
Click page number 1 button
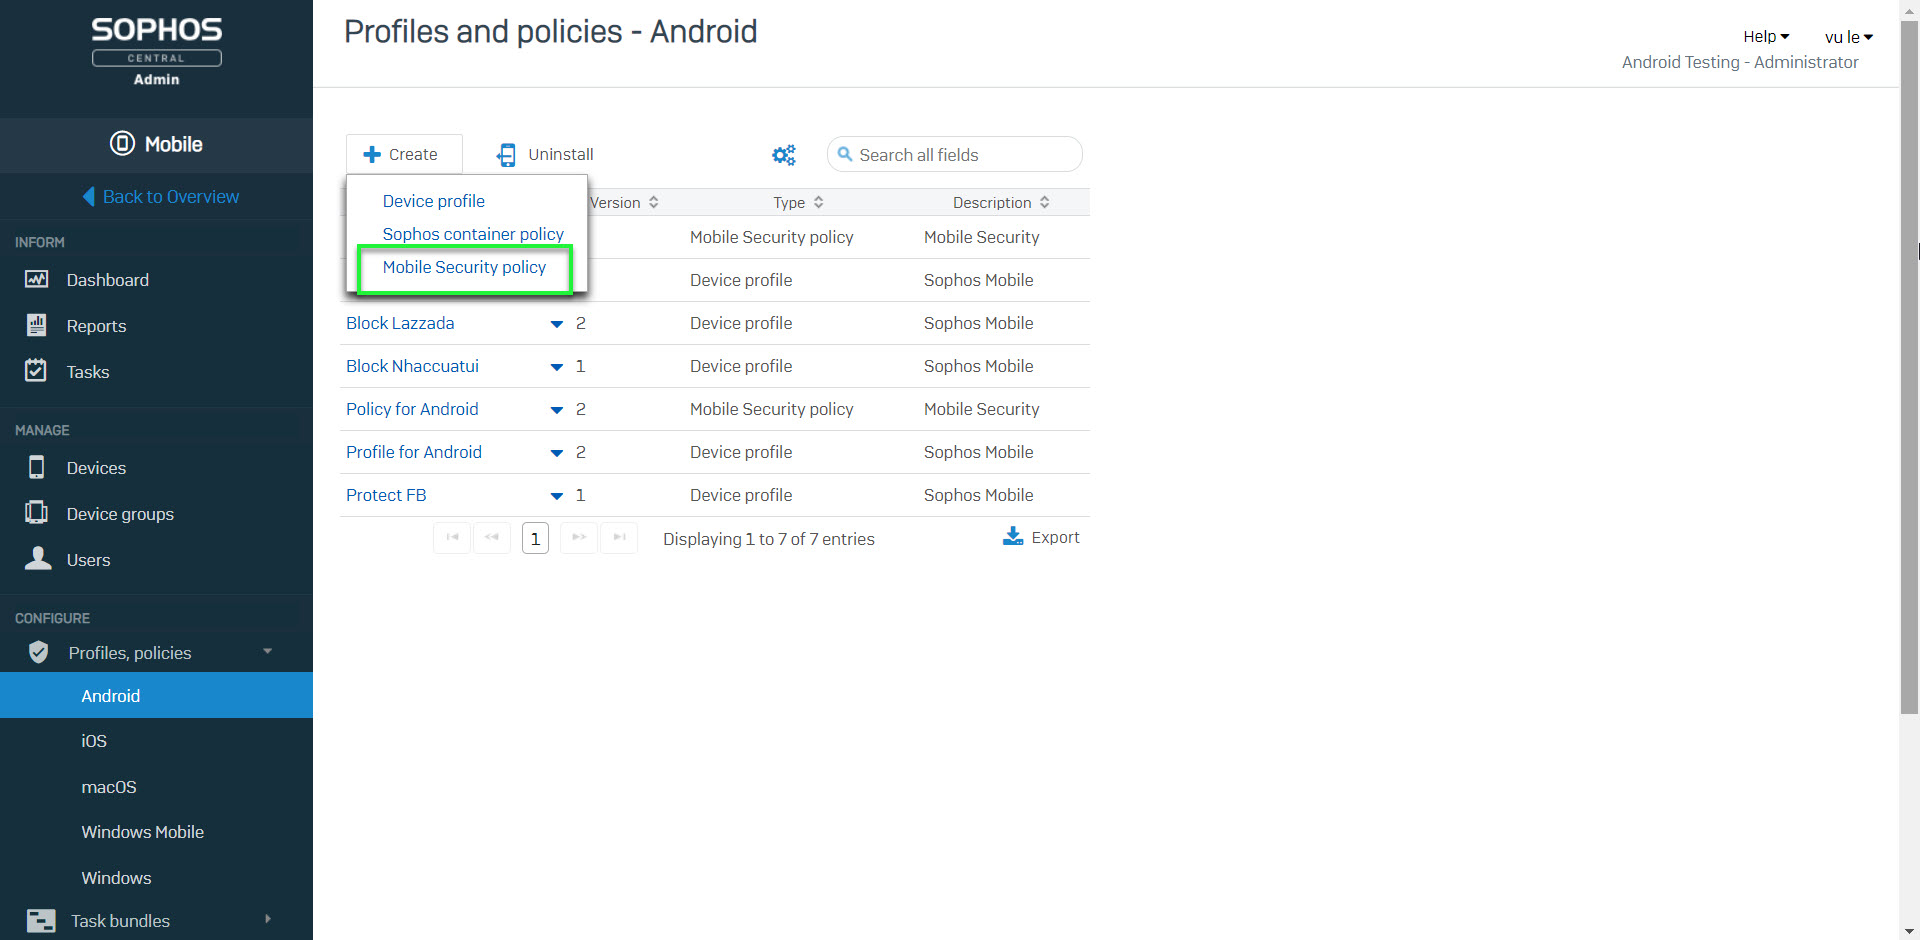535,538
